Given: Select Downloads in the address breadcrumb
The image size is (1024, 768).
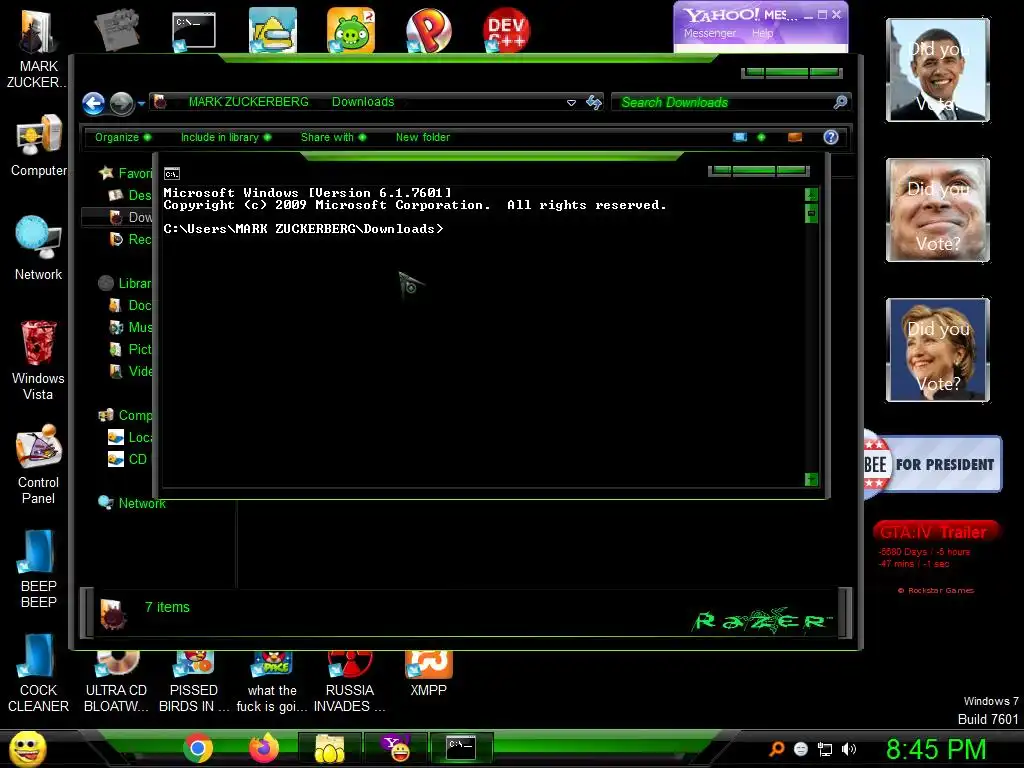Looking at the screenshot, I should point(363,102).
